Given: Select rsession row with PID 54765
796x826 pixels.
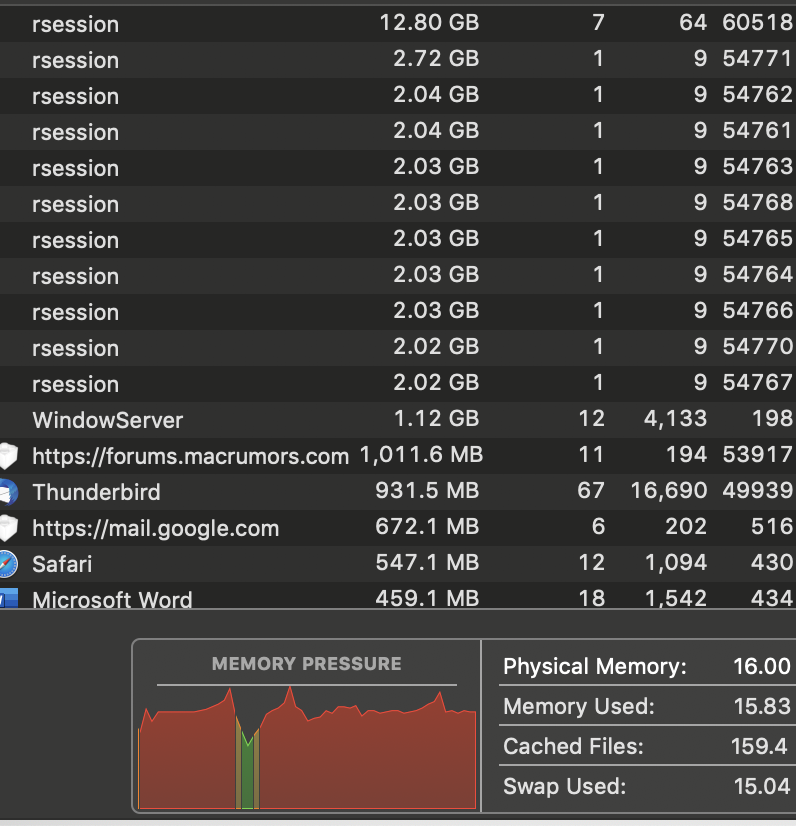Looking at the screenshot, I should [x=398, y=240].
